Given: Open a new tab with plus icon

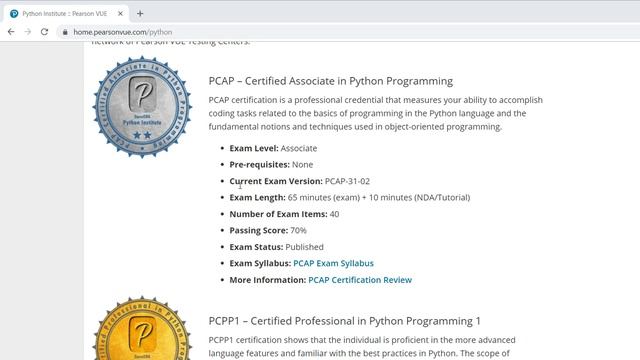Looking at the screenshot, I should 140,13.
